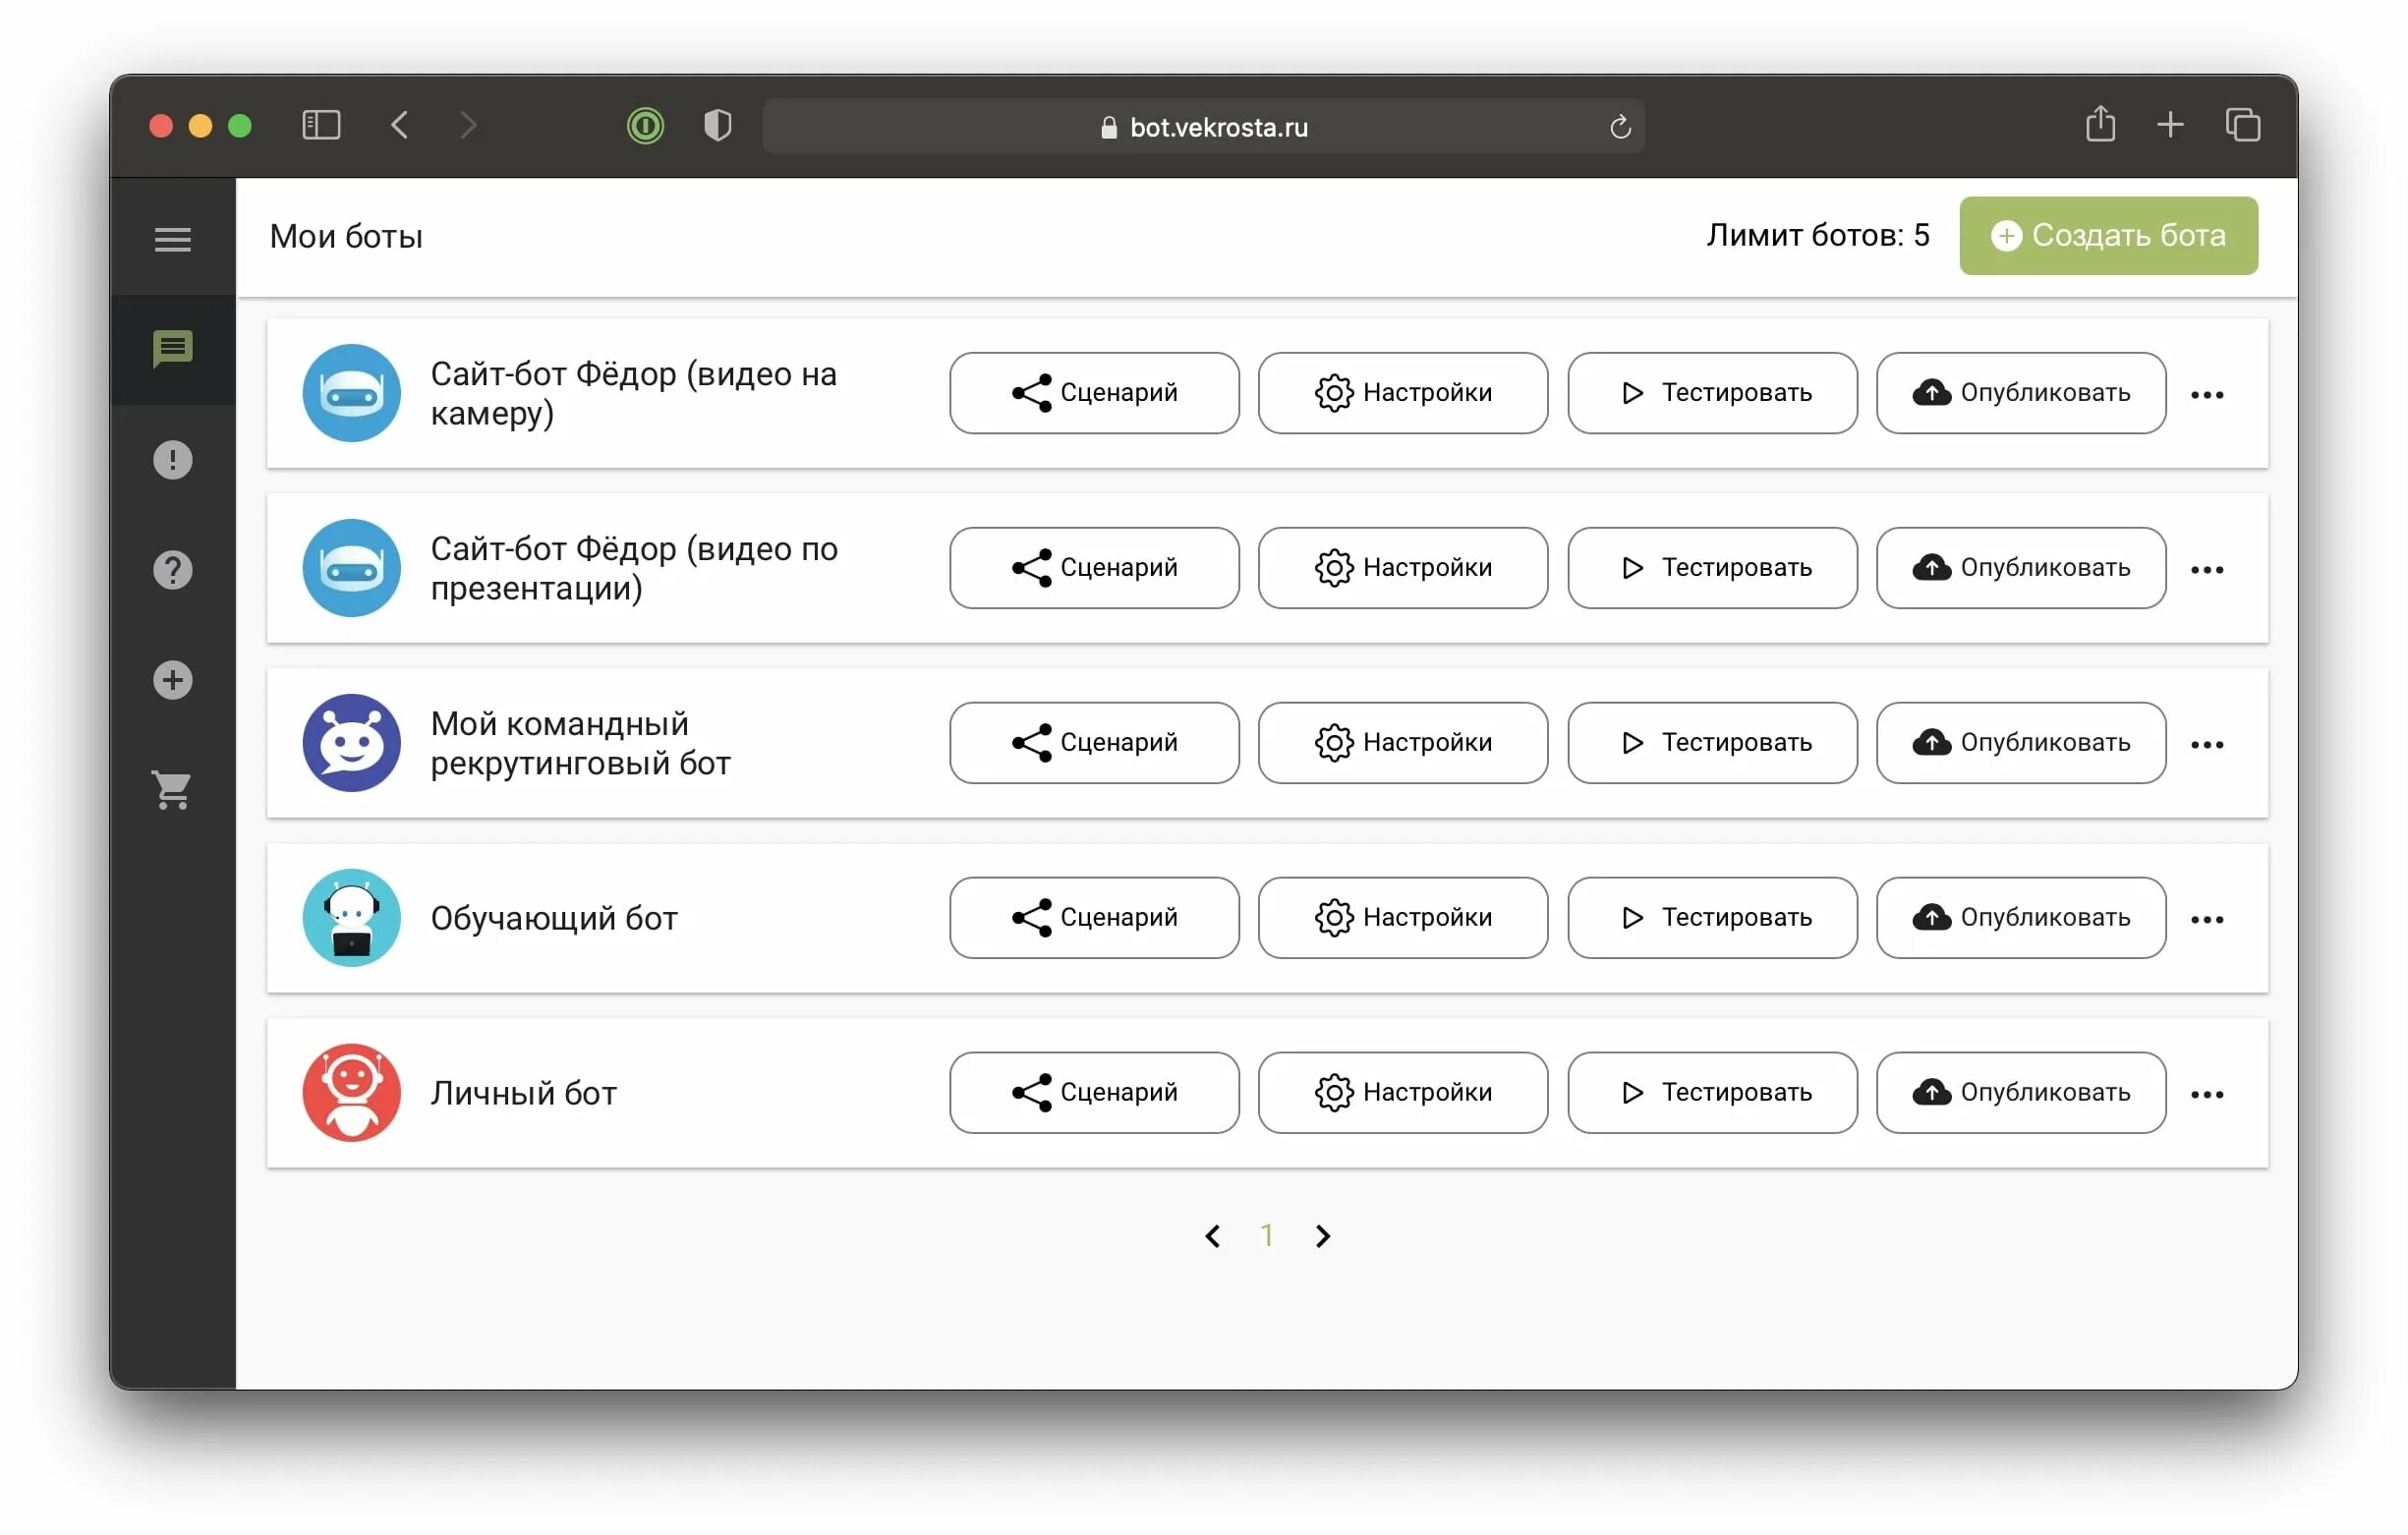Click the Обучающий бот name text
This screenshot has height=1535, width=2408.
pos(554,919)
